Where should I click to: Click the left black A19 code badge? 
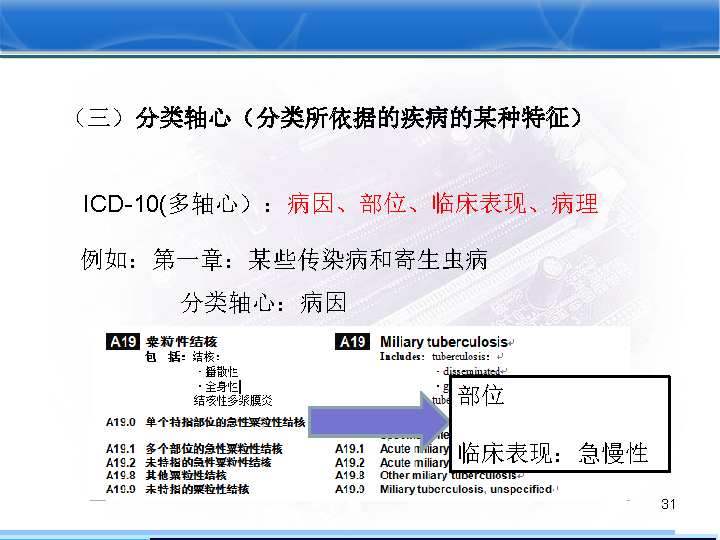point(122,342)
